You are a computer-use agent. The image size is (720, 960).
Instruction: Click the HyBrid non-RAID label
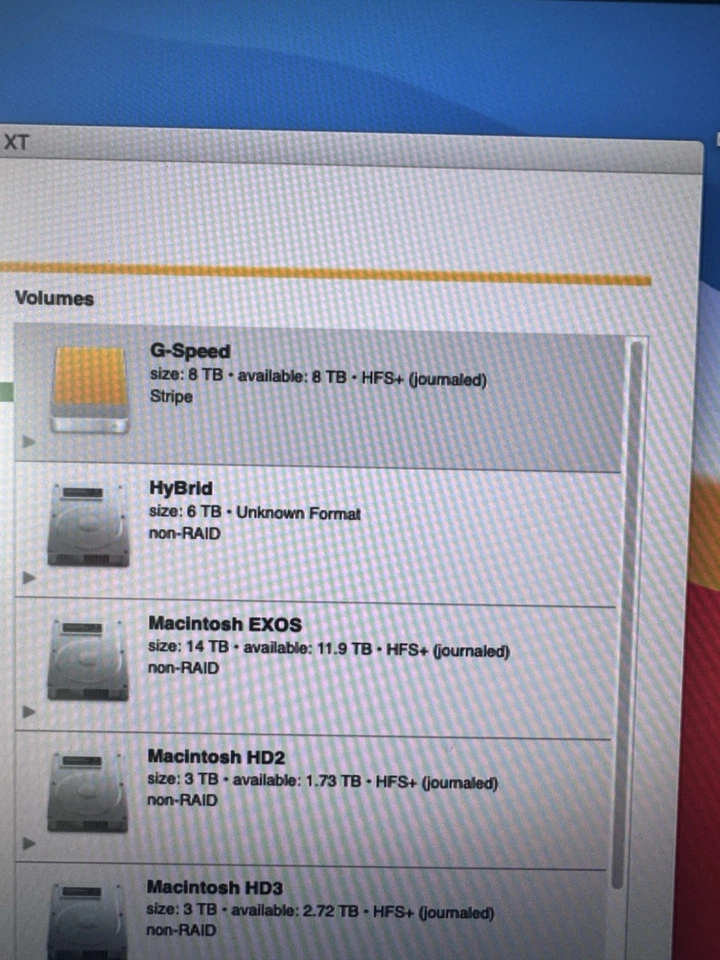coord(184,533)
